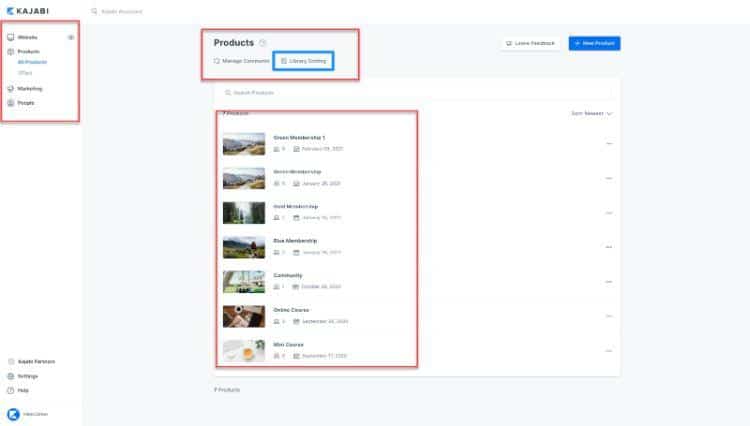Click the Website icon in the sidebar
The width and height of the screenshot is (750, 426).
click(11, 37)
